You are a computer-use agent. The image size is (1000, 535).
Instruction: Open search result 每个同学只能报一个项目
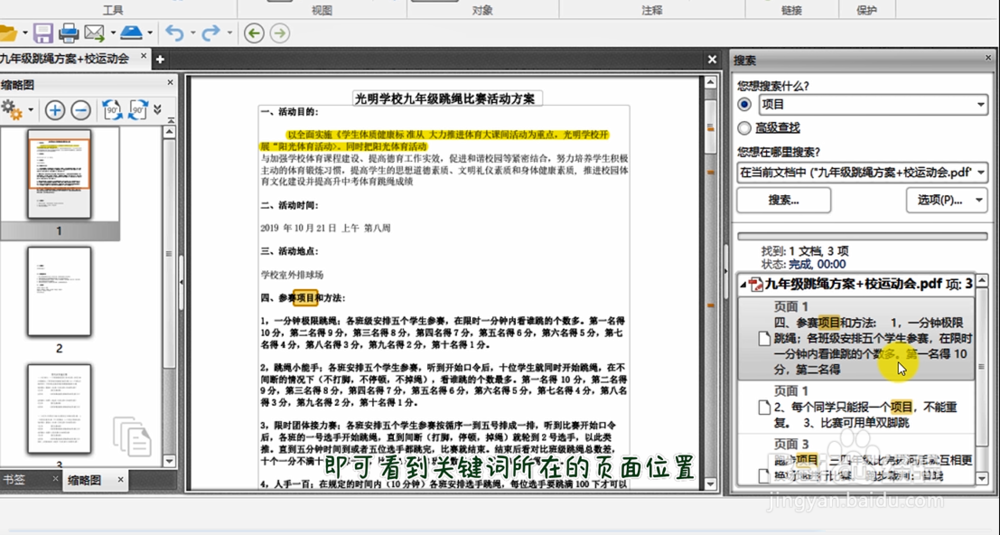(857, 407)
